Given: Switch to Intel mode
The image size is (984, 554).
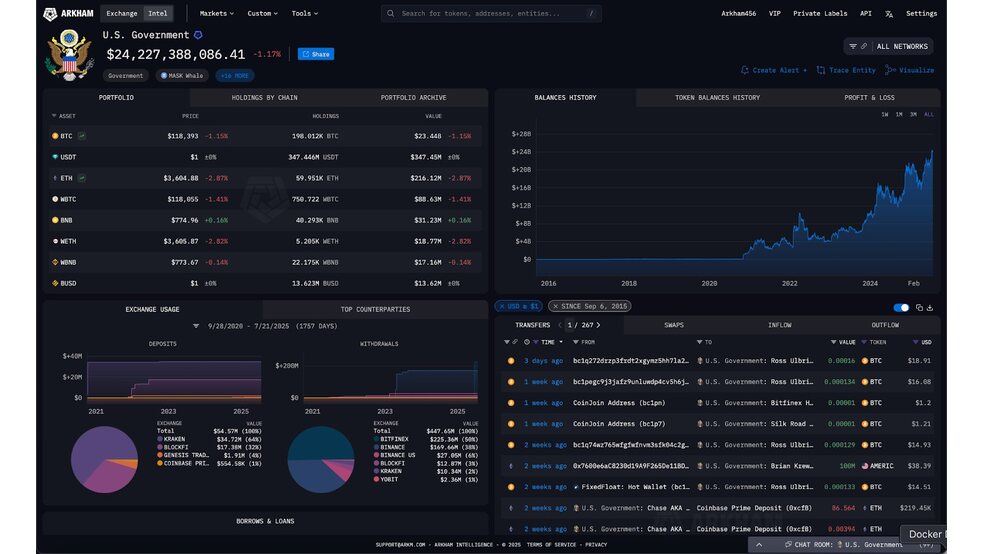Looking at the screenshot, I should 158,13.
